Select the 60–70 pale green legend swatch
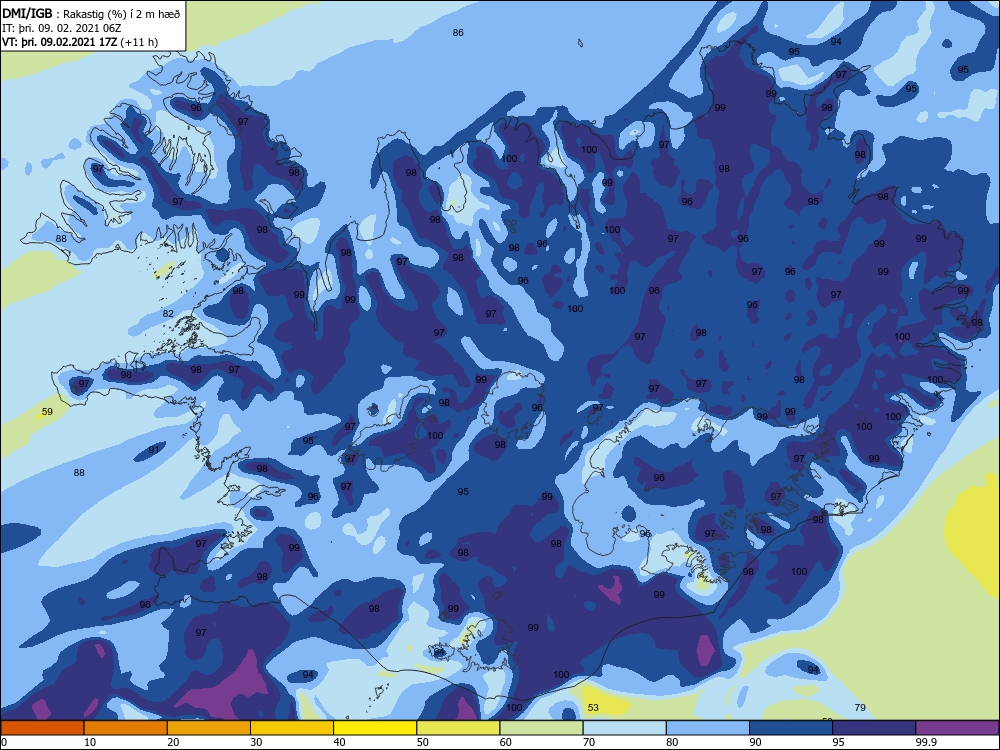 [541, 728]
